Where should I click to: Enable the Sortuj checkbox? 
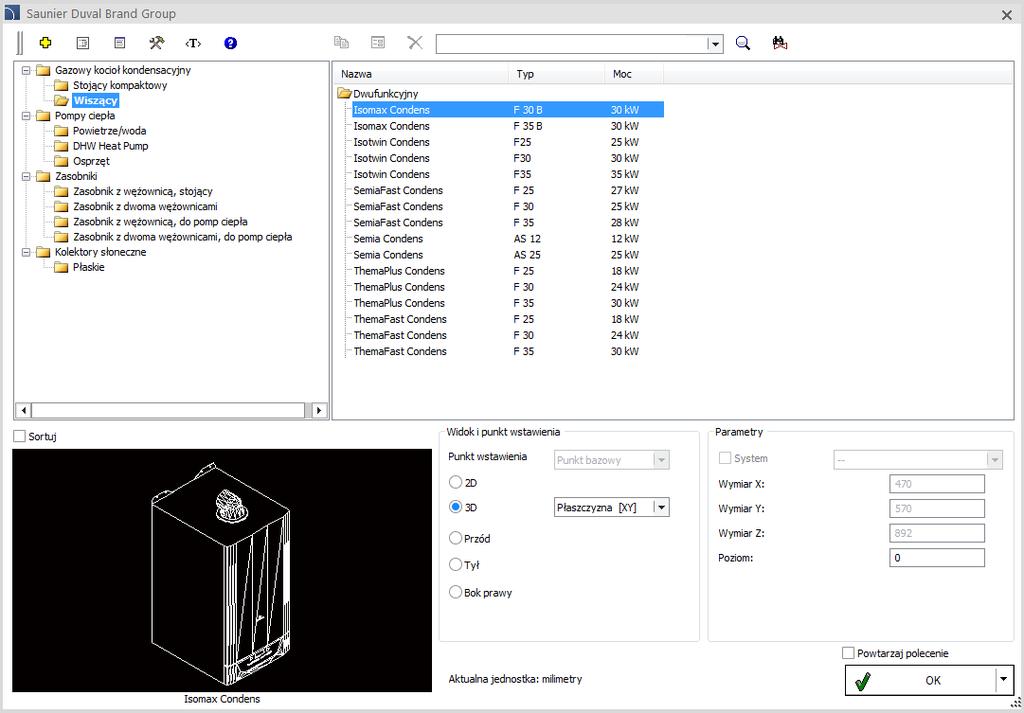click(x=20, y=436)
